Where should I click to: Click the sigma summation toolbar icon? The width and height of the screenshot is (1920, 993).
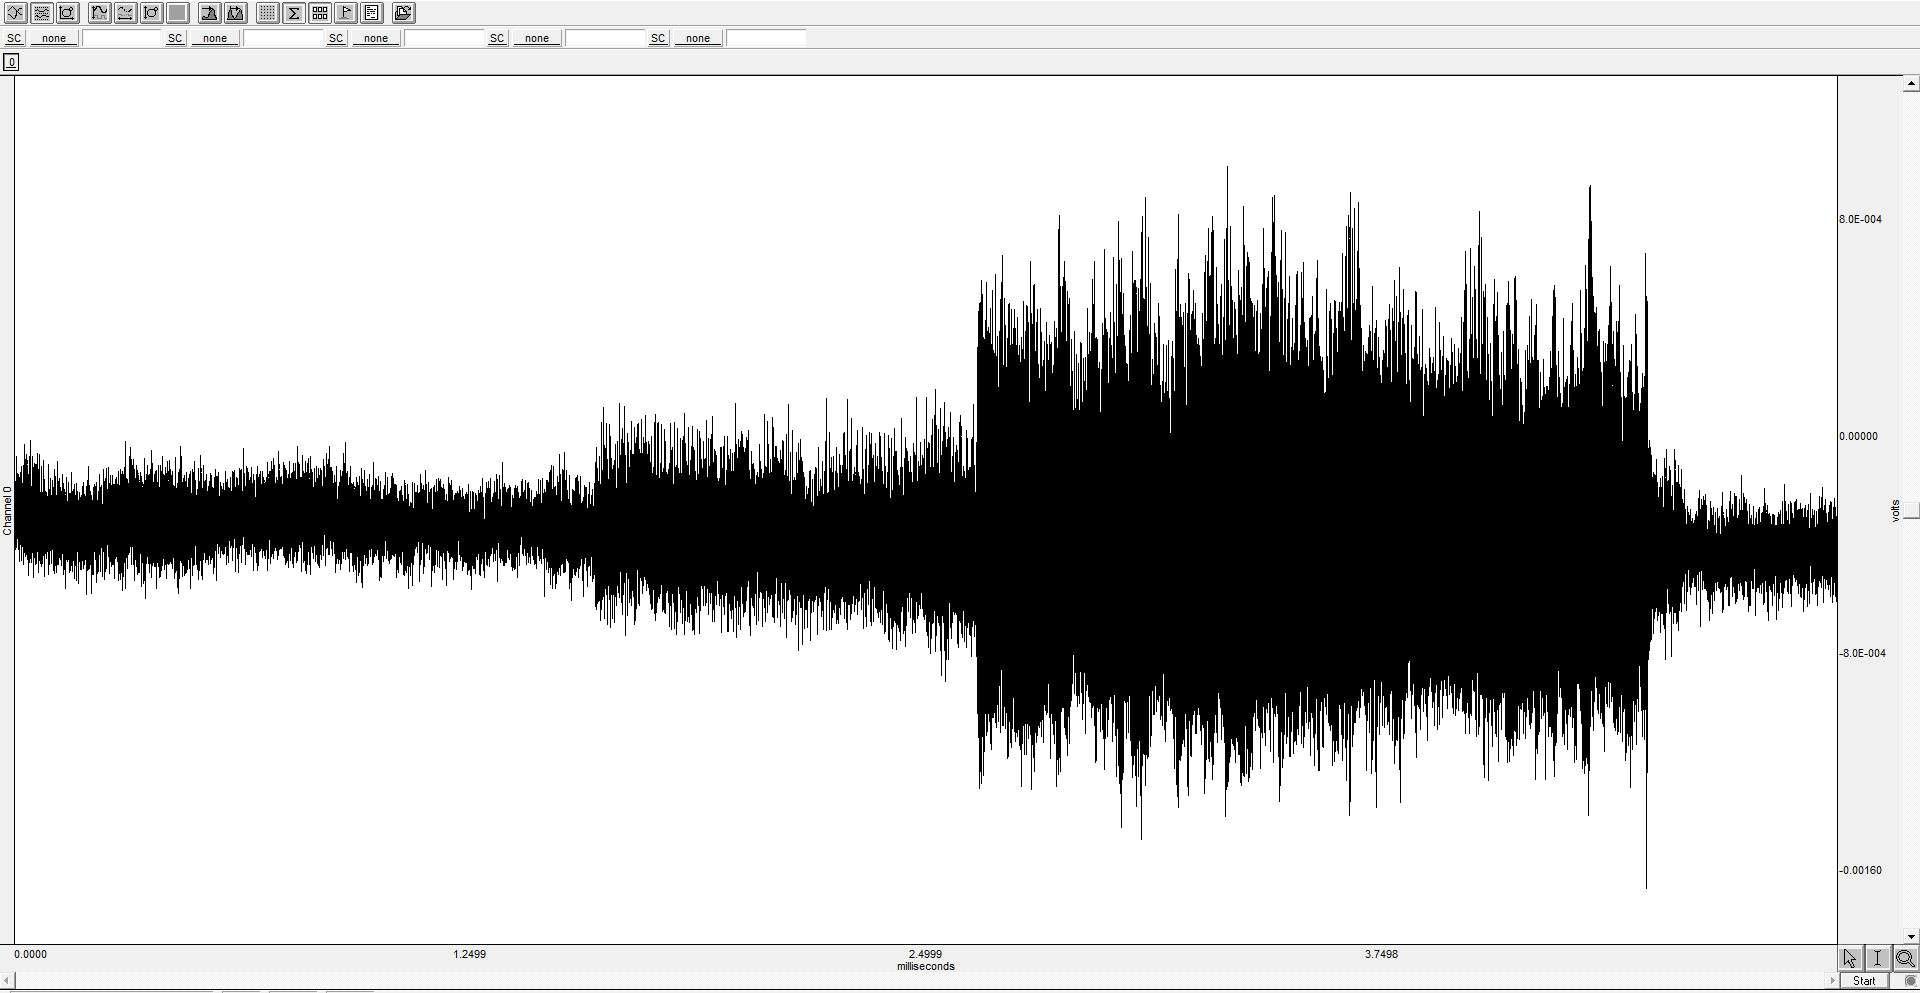(x=294, y=13)
